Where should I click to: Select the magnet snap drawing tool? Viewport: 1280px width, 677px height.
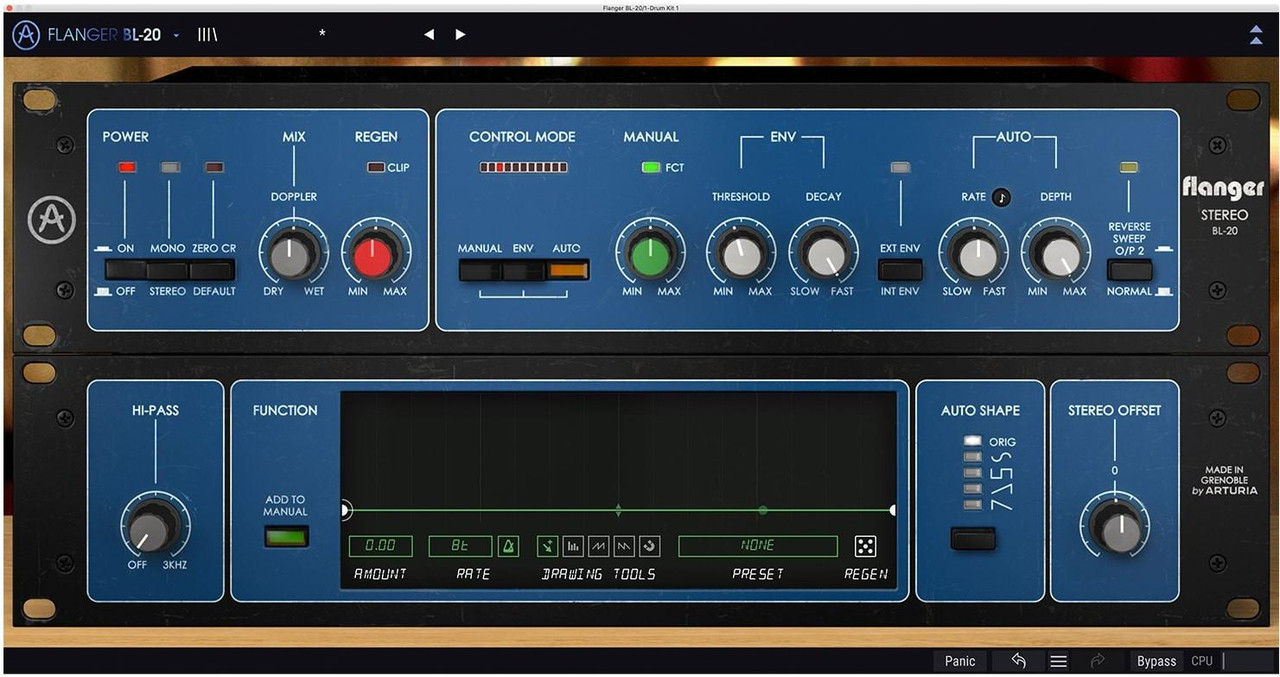[649, 546]
